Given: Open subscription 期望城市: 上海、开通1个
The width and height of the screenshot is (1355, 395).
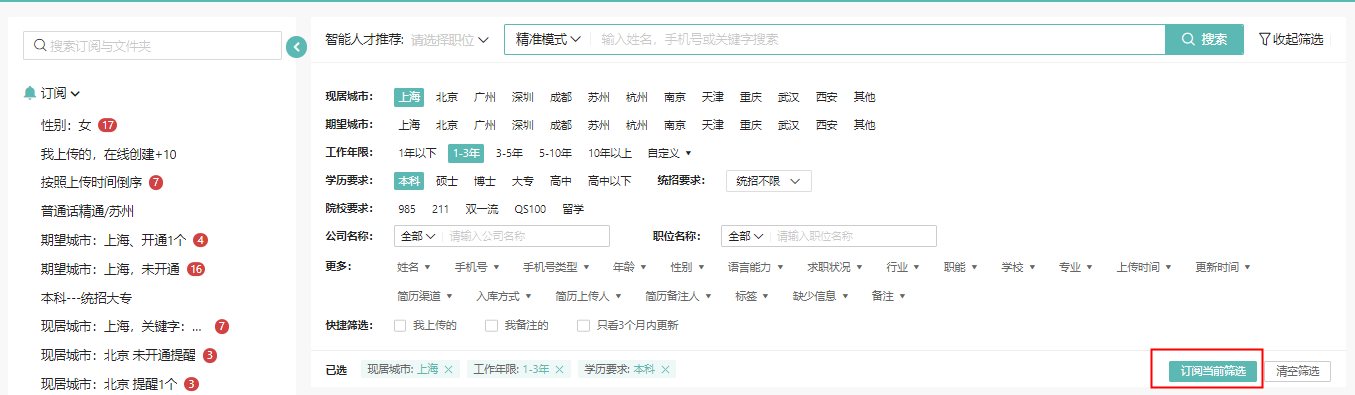Looking at the screenshot, I should click(x=113, y=241).
